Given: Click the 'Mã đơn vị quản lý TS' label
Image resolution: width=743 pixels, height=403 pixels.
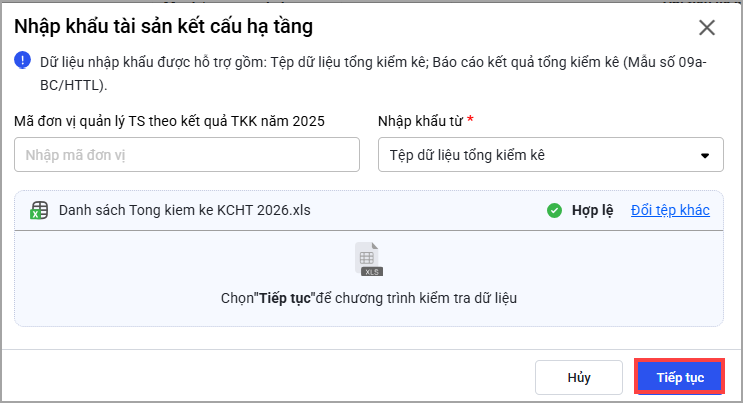Looking at the screenshot, I should [169, 121].
